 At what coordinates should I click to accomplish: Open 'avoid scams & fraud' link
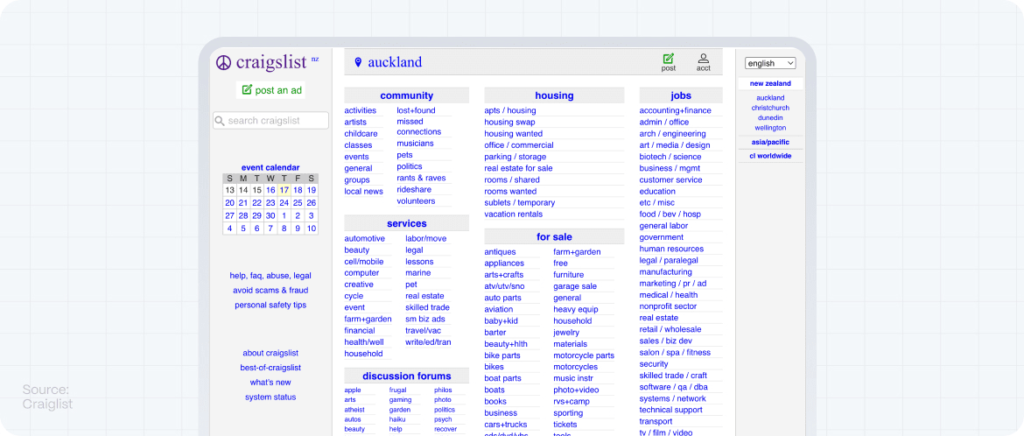(x=270, y=290)
